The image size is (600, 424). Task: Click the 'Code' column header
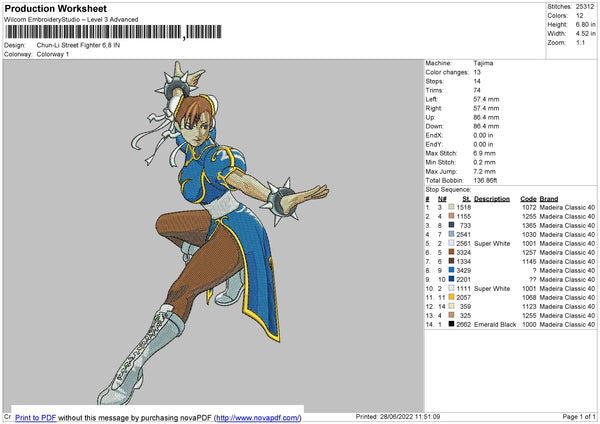(x=528, y=199)
